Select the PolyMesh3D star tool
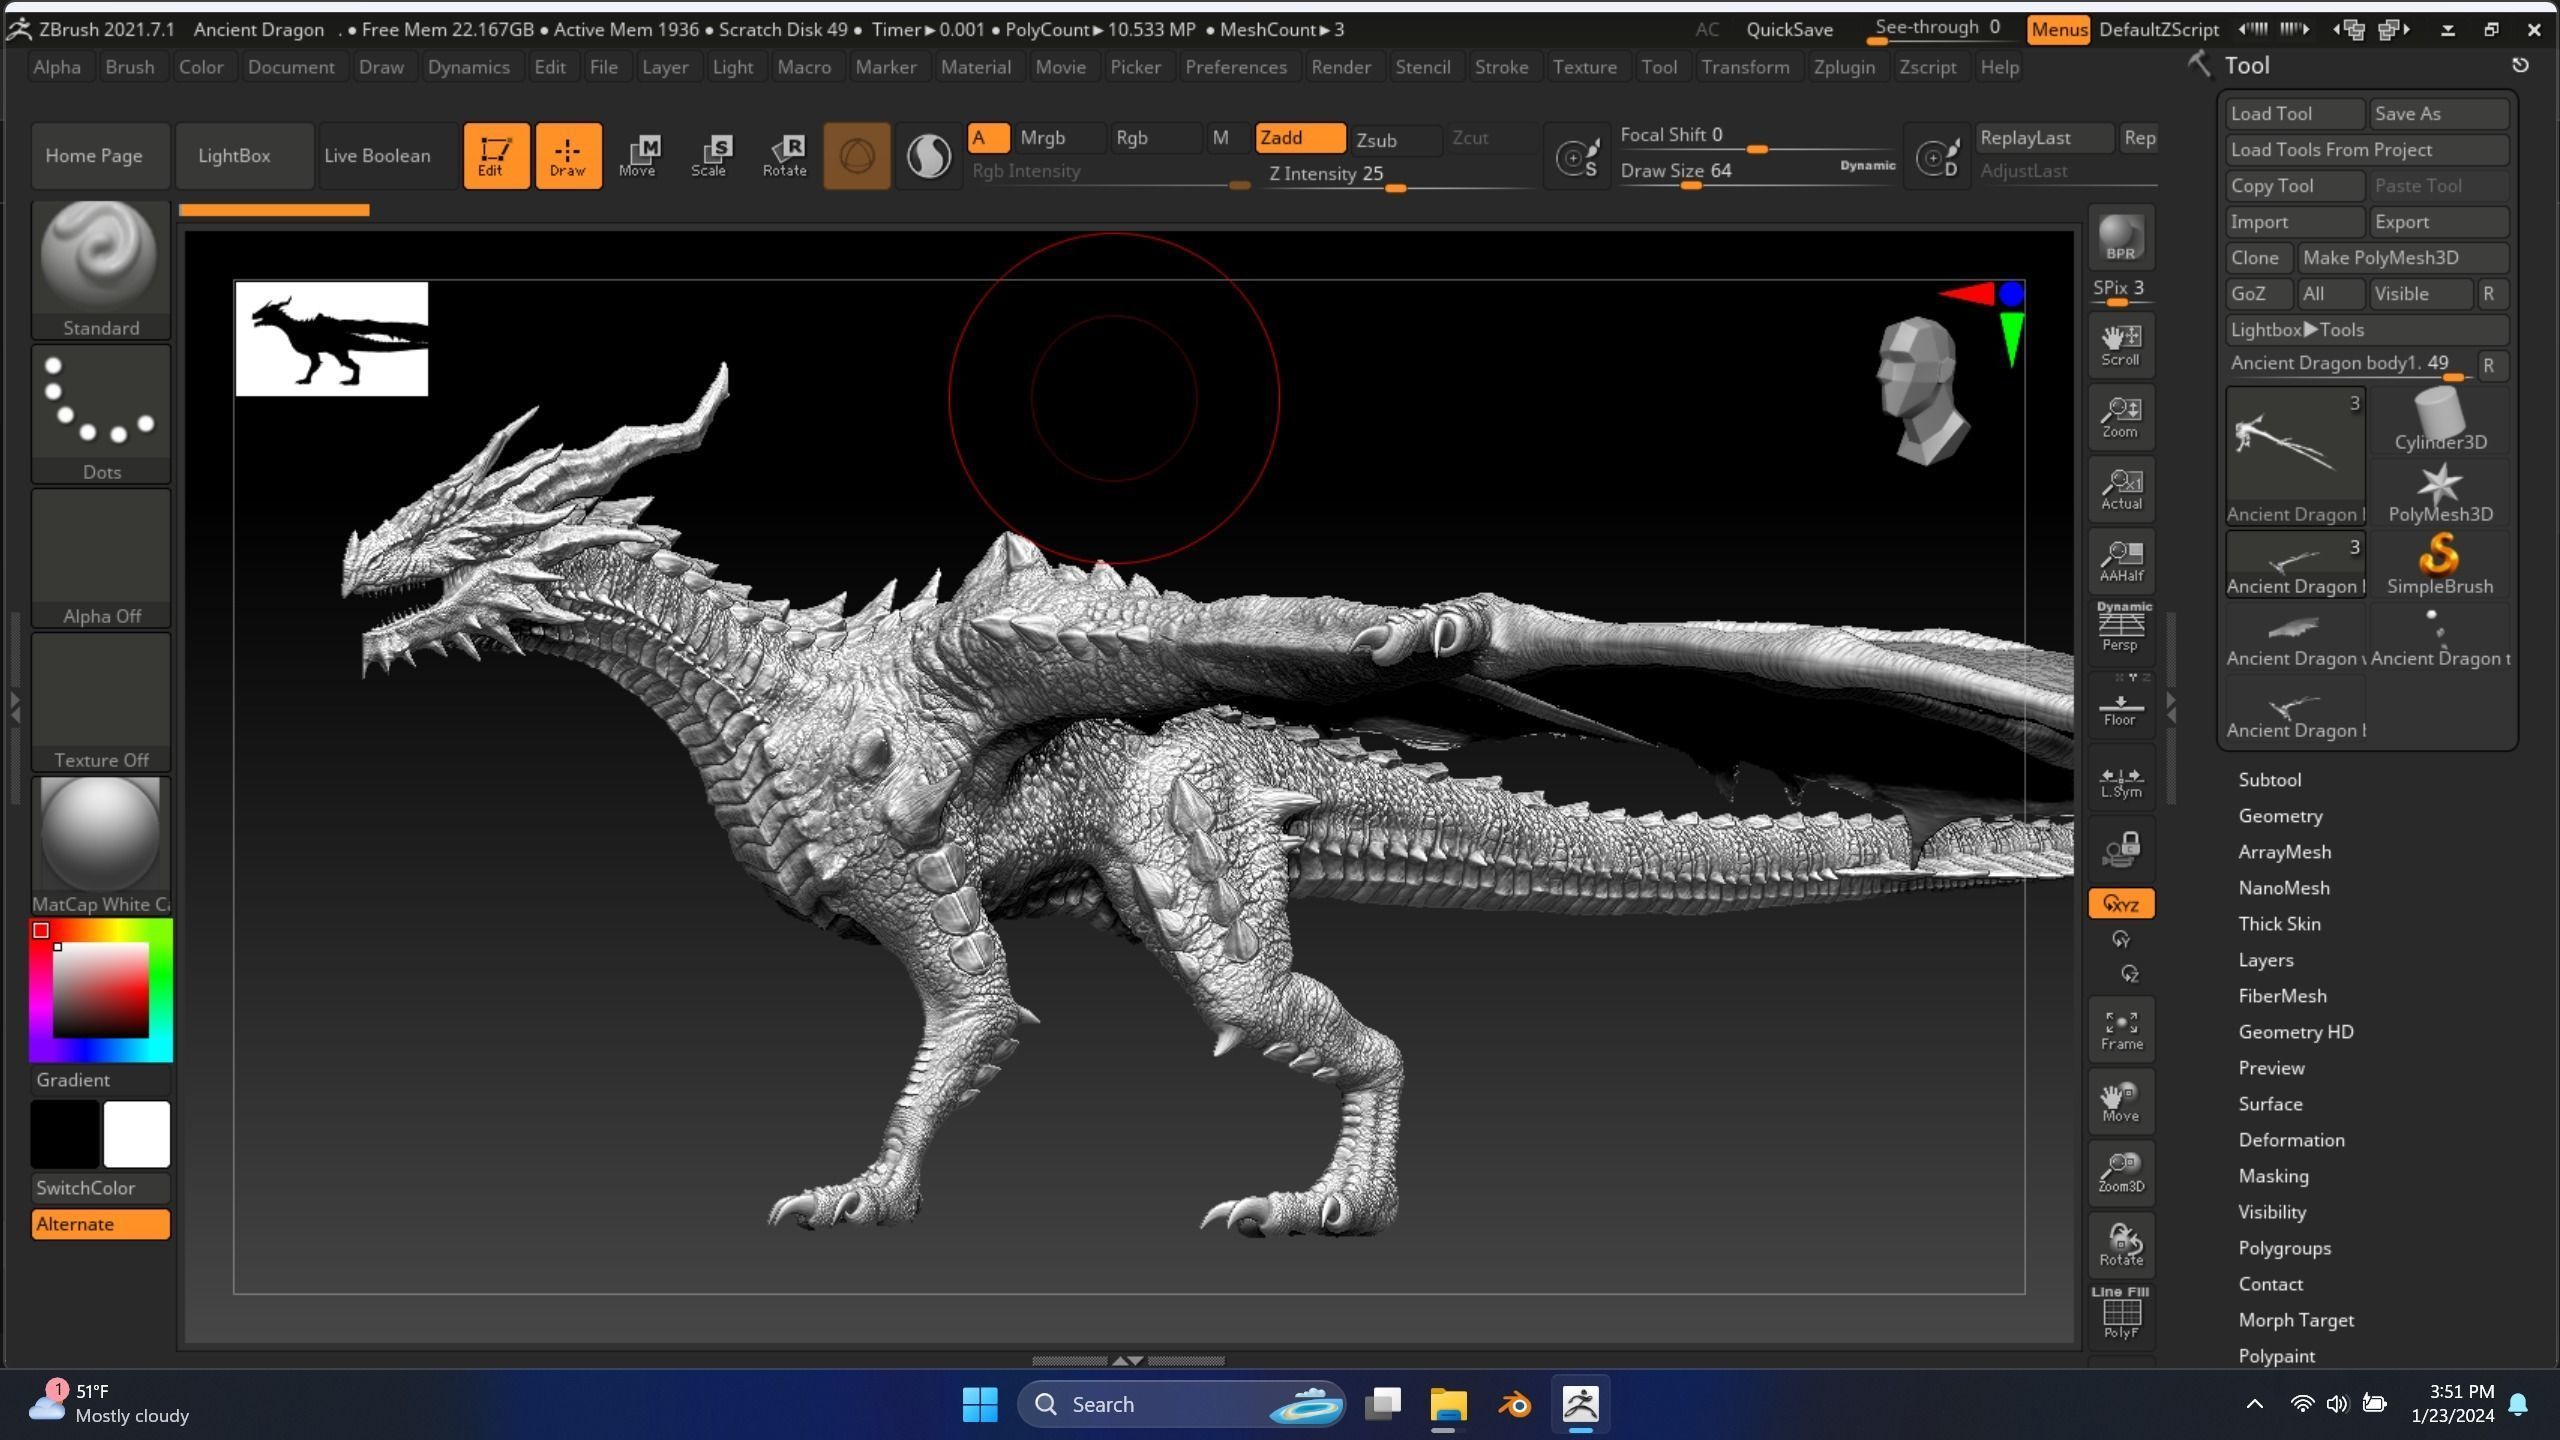The image size is (2560, 1440). (x=2440, y=492)
